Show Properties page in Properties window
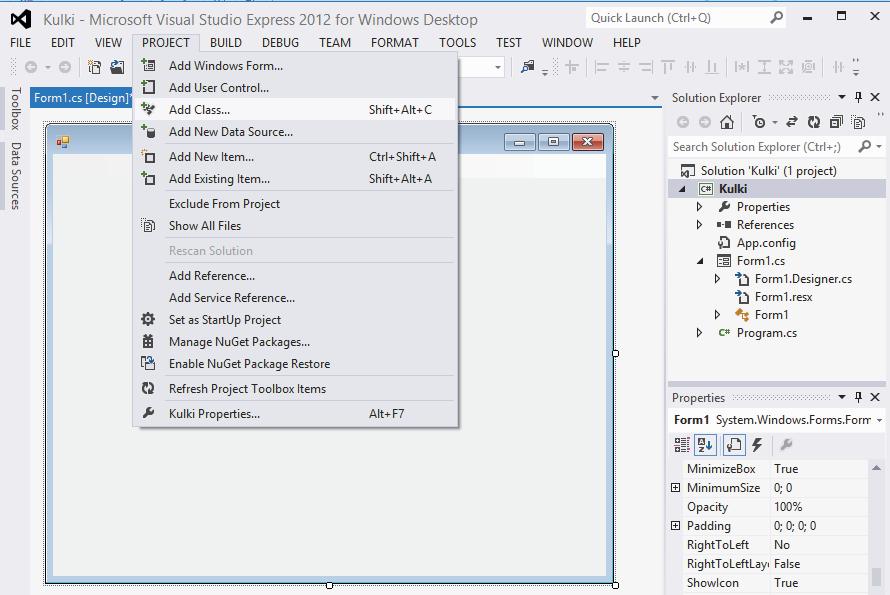This screenshot has height=595, width=890. [733, 445]
